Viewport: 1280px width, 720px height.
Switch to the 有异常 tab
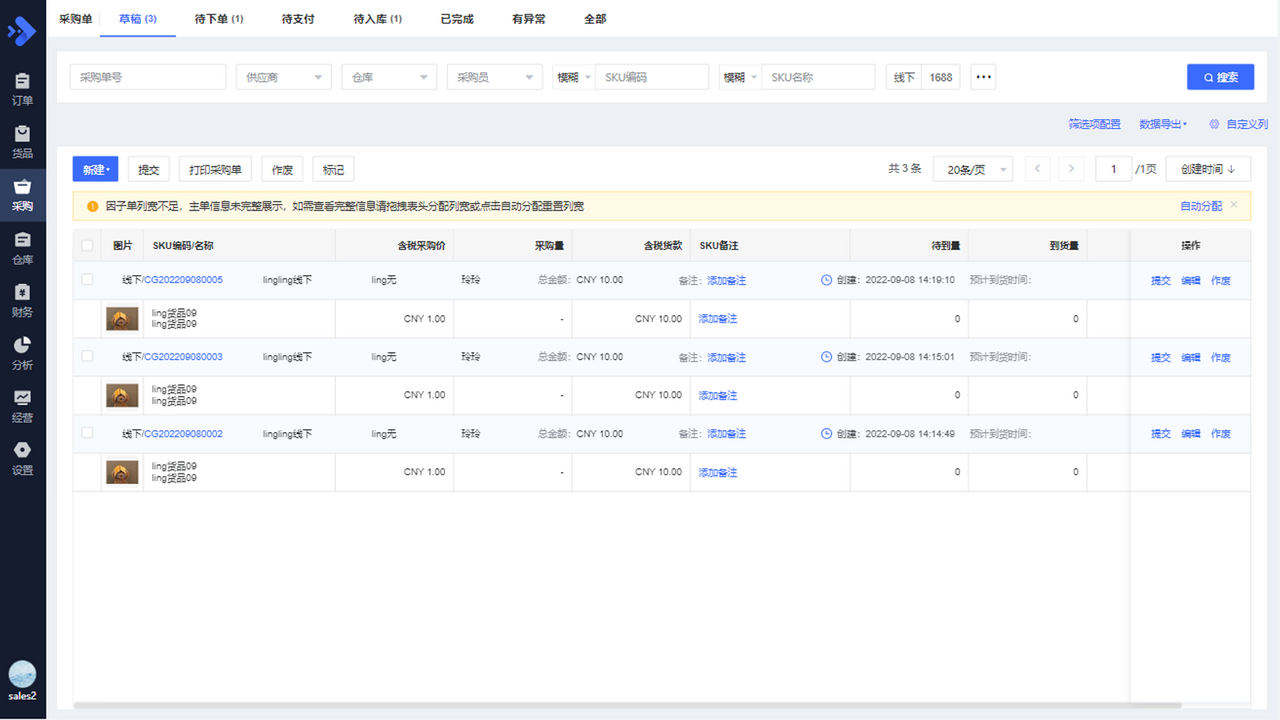coord(529,19)
